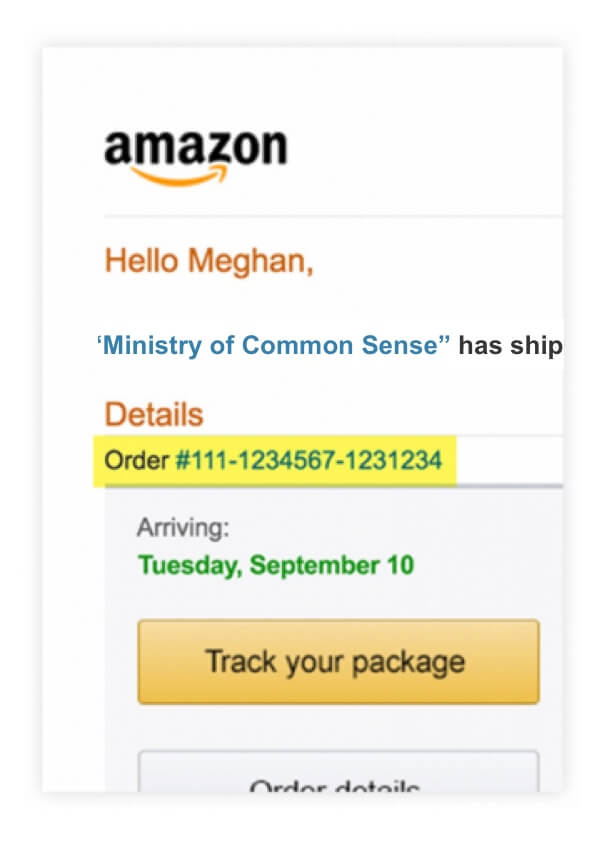Image resolution: width=604 pixels, height=850 pixels.
Task: Click the 'Hello Meghan,' greeting text
Action: pyautogui.click(x=209, y=261)
